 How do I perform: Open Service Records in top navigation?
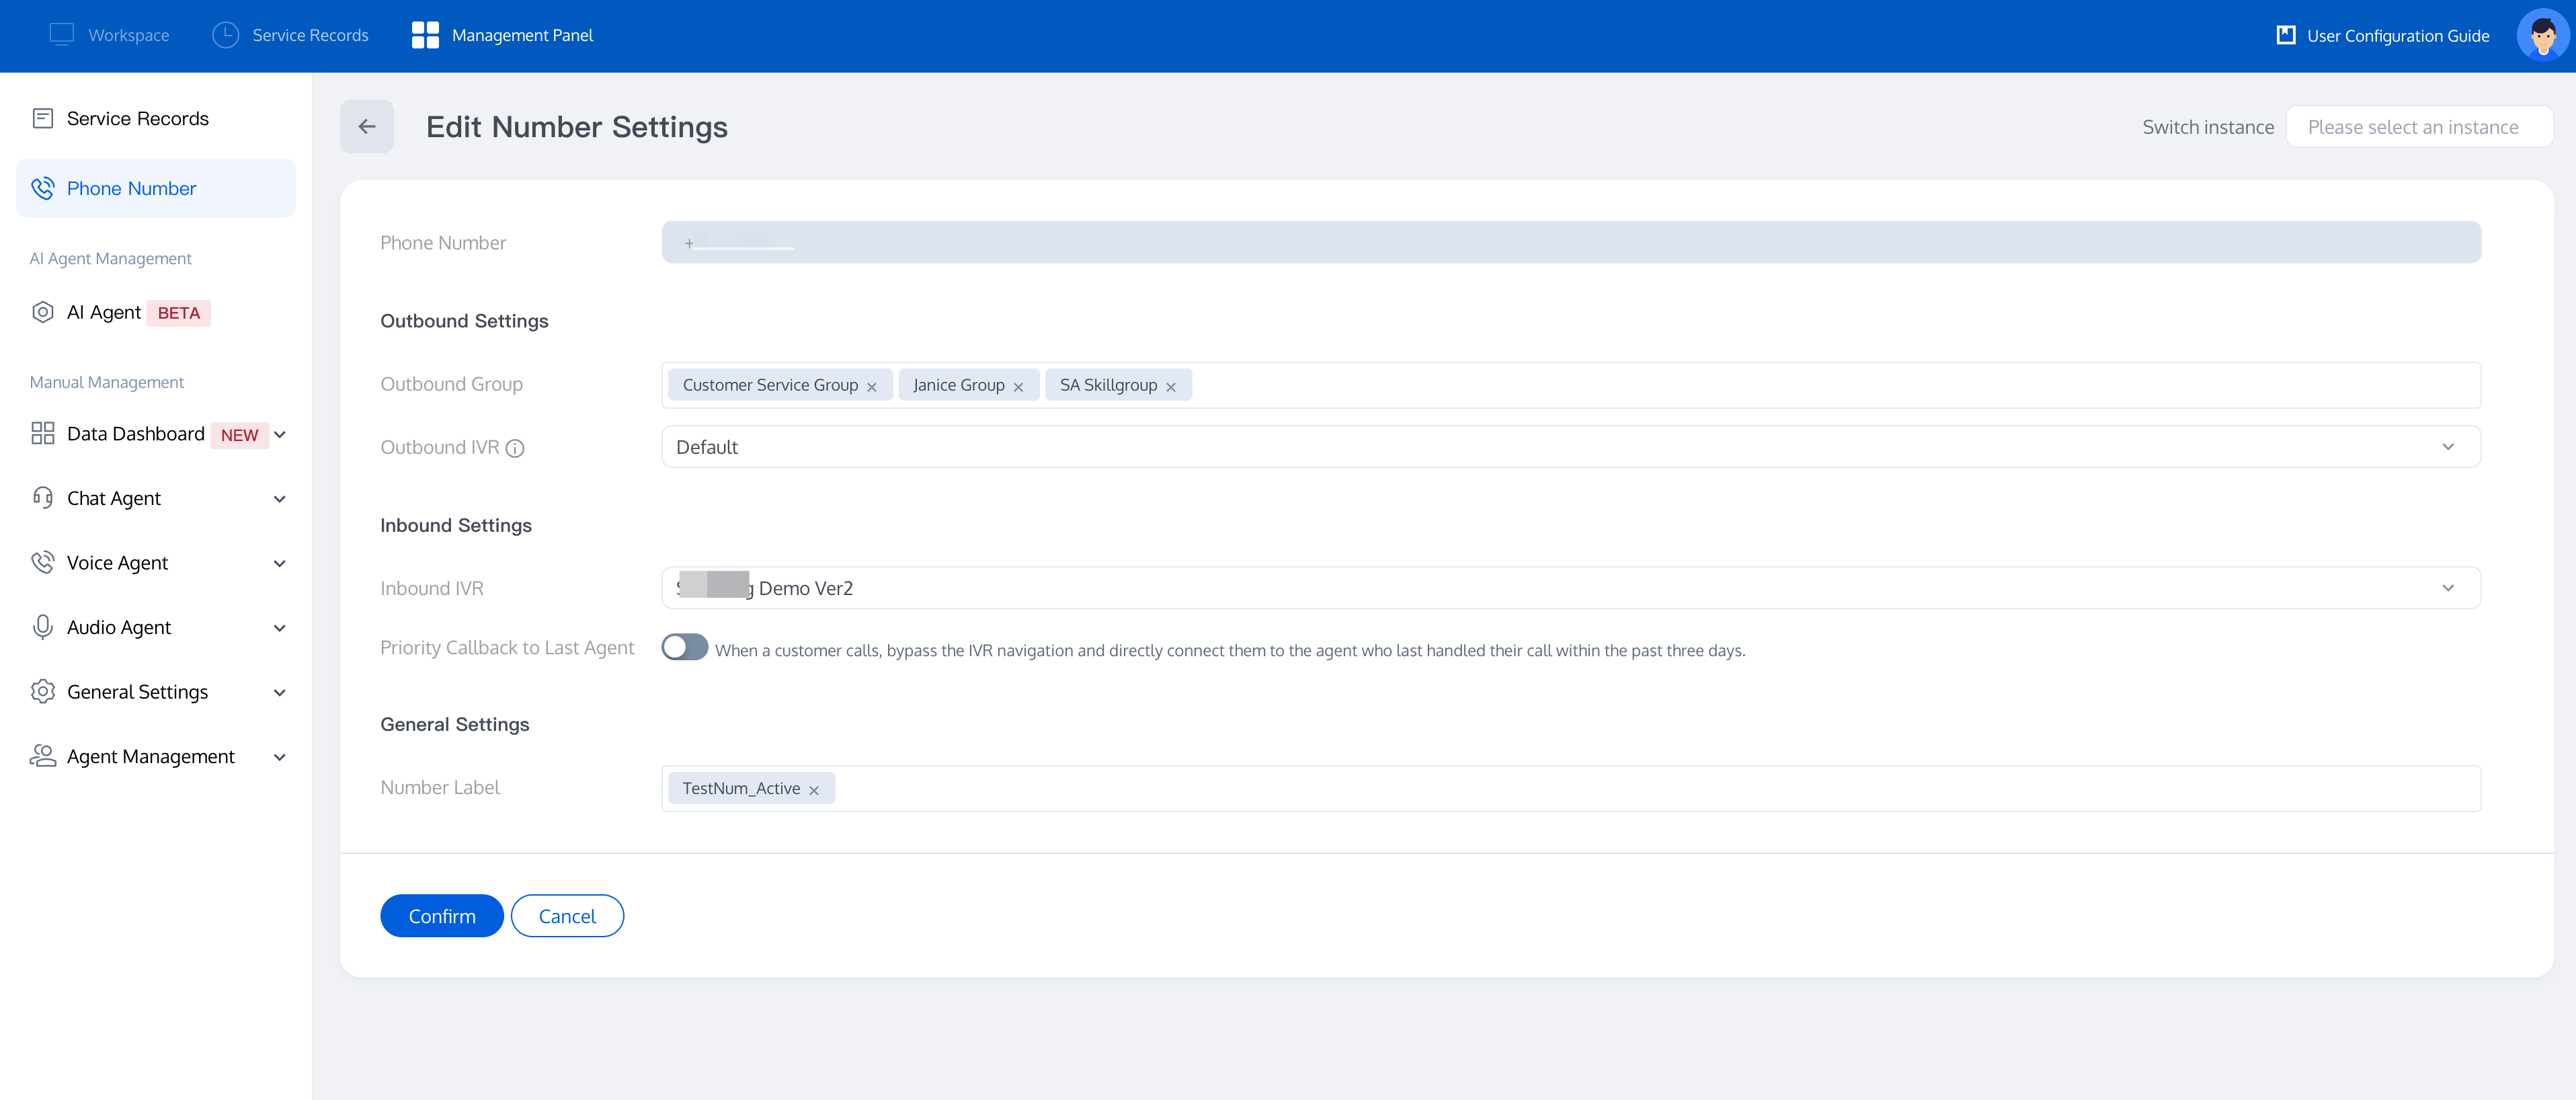tap(291, 35)
